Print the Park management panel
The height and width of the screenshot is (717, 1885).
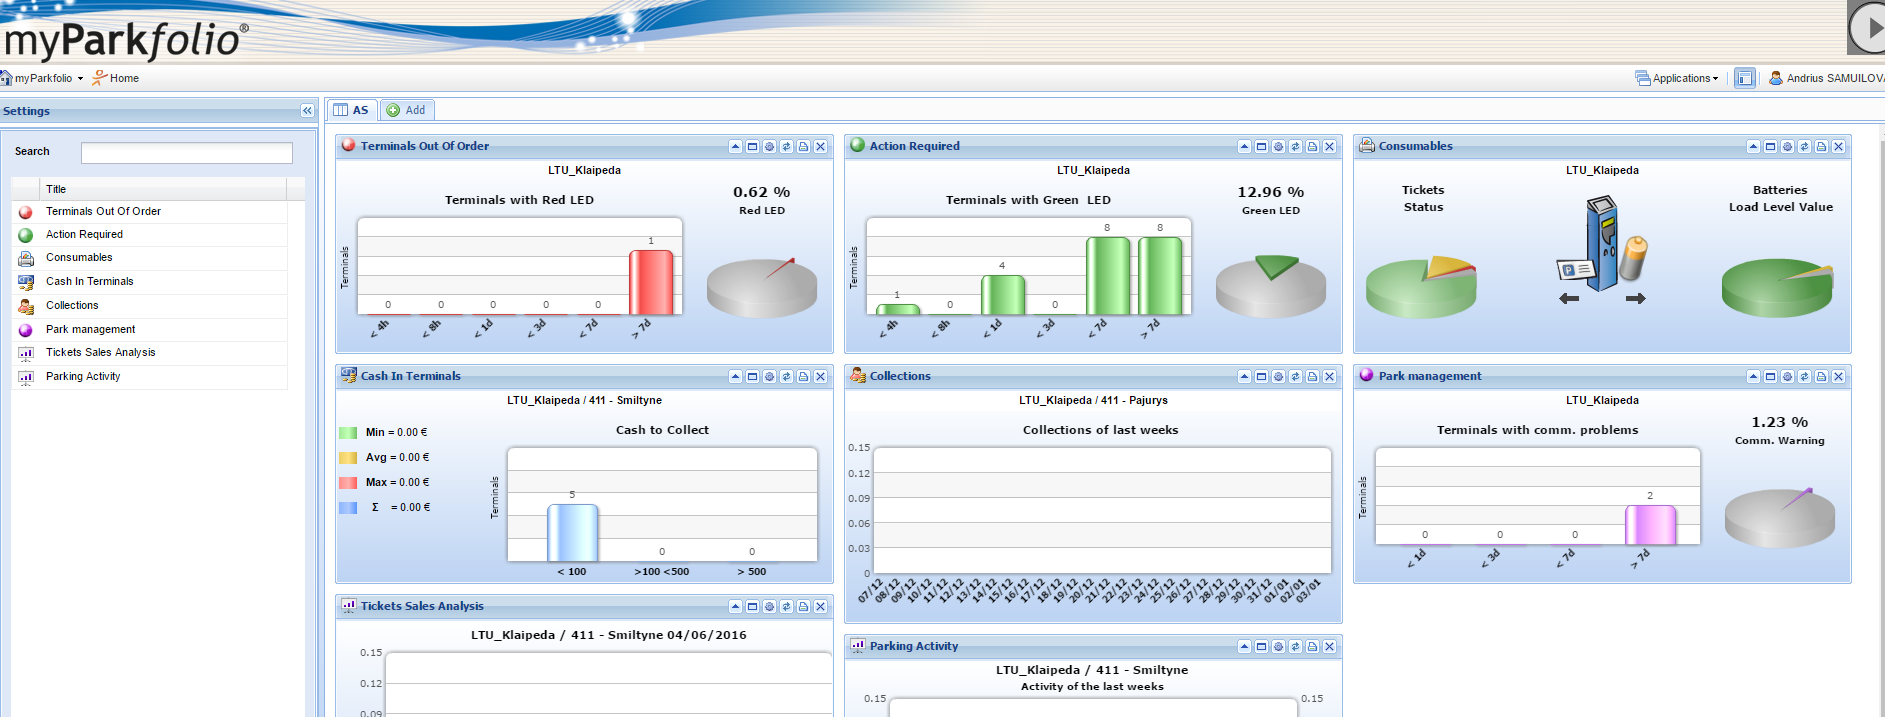click(1821, 377)
